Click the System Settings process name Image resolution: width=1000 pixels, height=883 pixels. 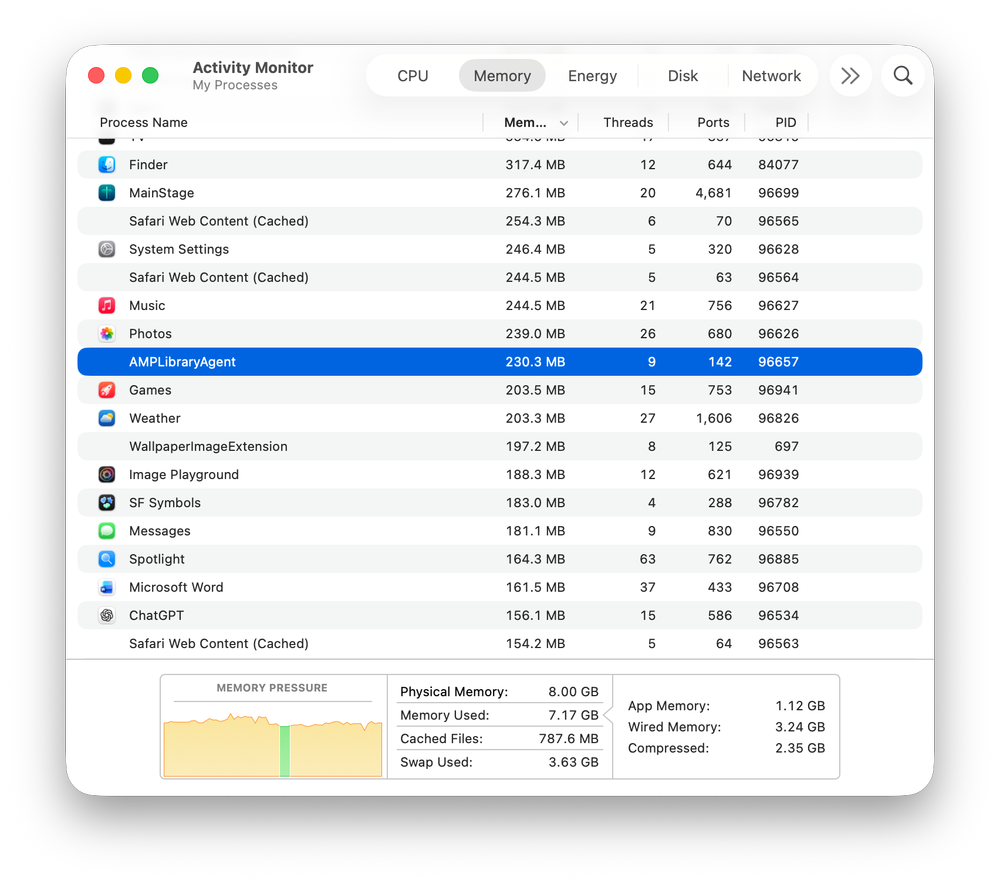(179, 249)
